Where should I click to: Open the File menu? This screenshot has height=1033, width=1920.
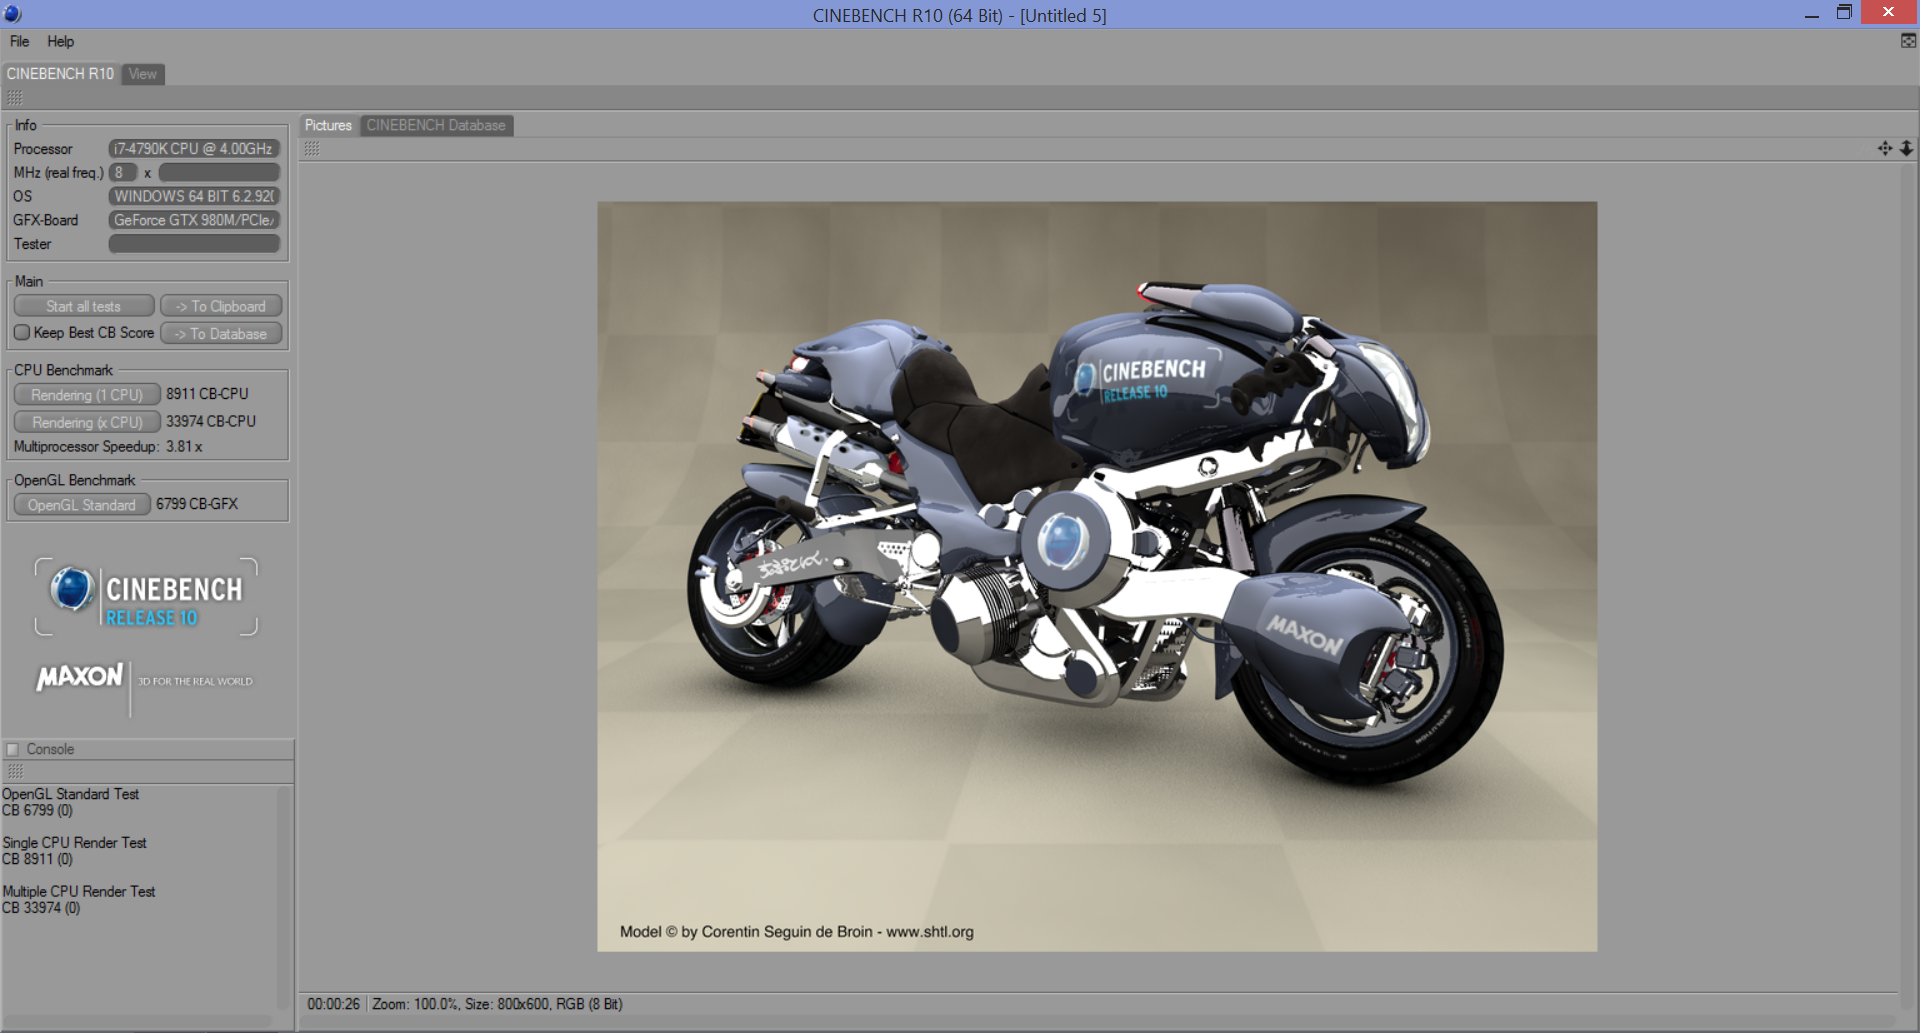[19, 41]
